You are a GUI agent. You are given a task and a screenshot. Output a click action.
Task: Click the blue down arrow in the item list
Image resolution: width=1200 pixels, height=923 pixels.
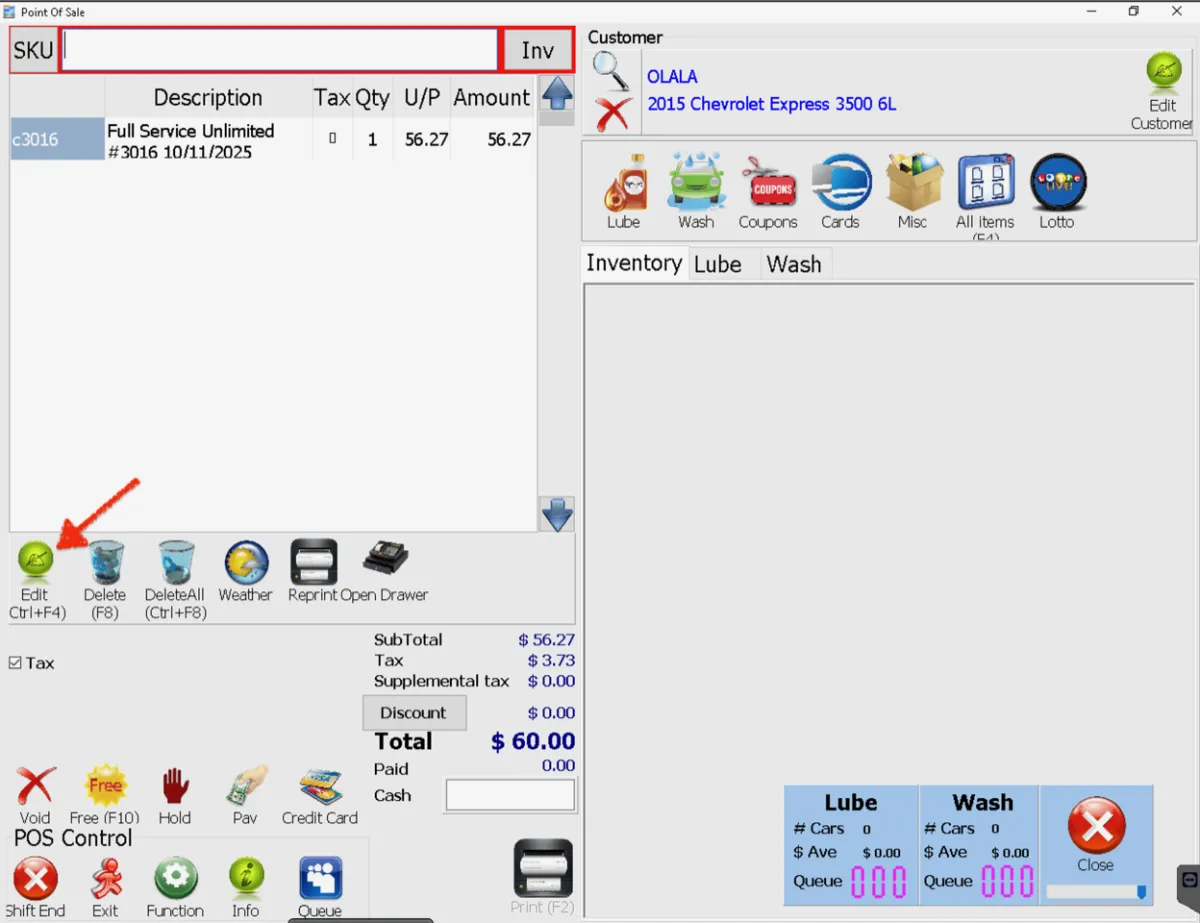coord(557,515)
